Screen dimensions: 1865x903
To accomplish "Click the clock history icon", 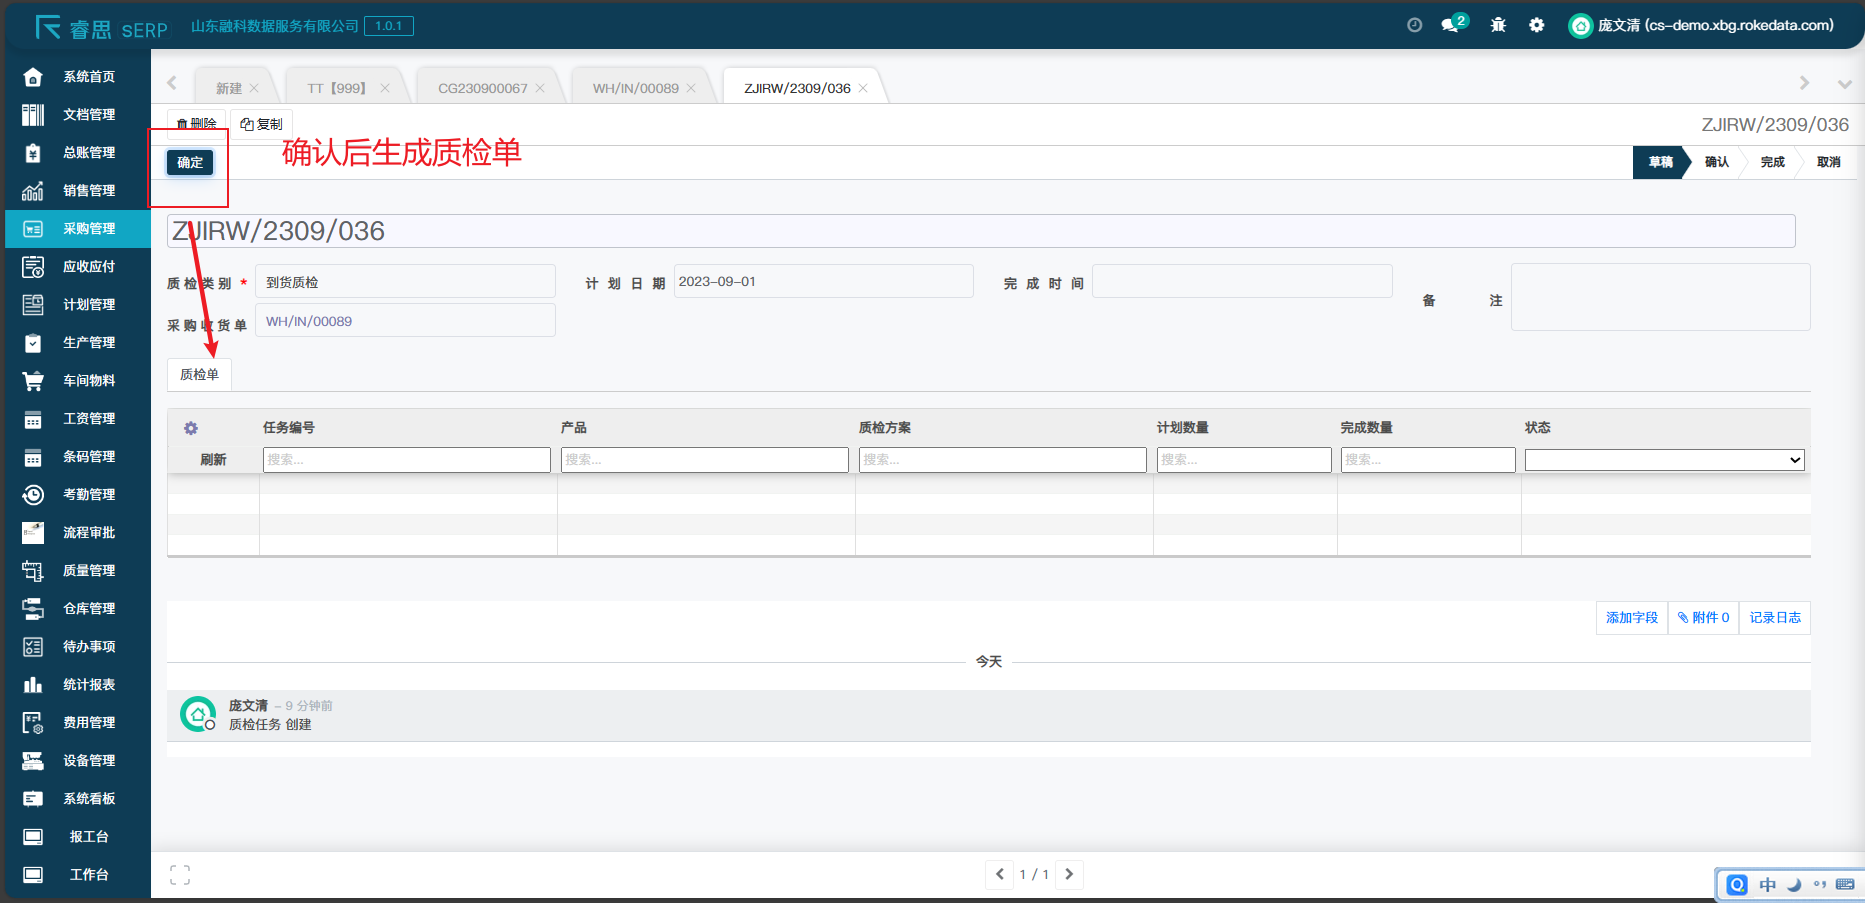I will tap(1414, 25).
